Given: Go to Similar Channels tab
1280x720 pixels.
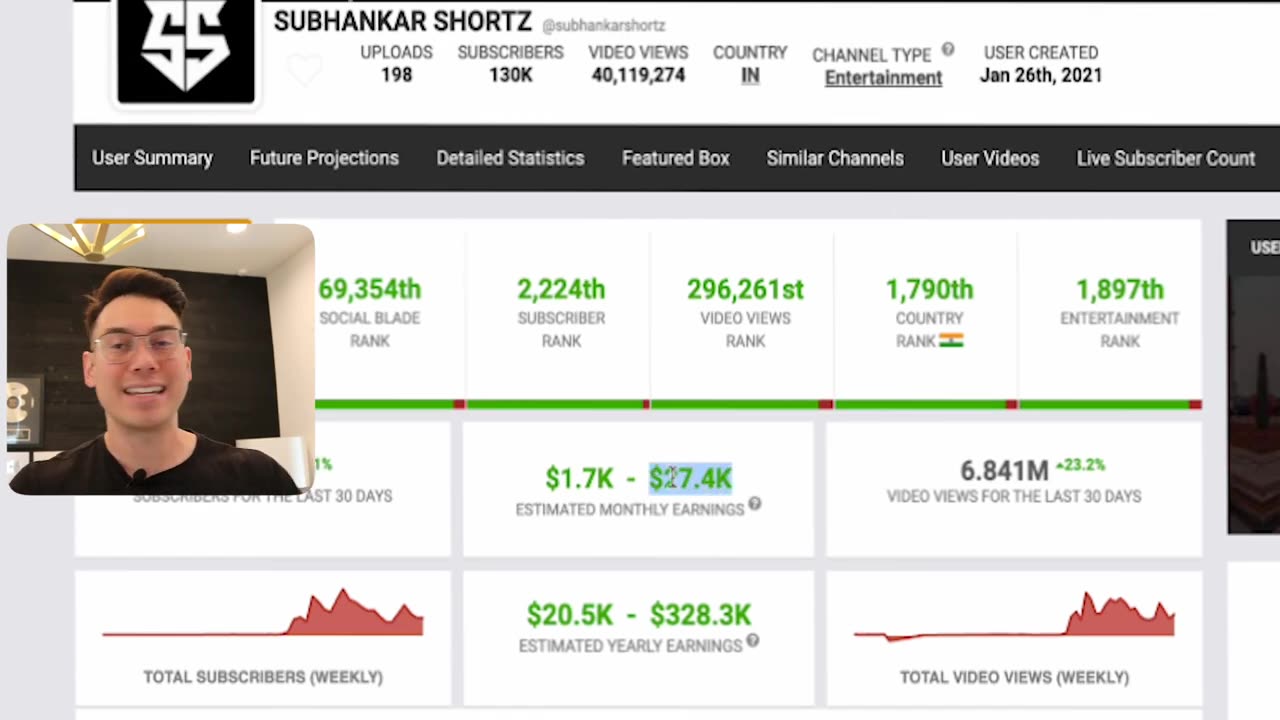Looking at the screenshot, I should coord(835,158).
